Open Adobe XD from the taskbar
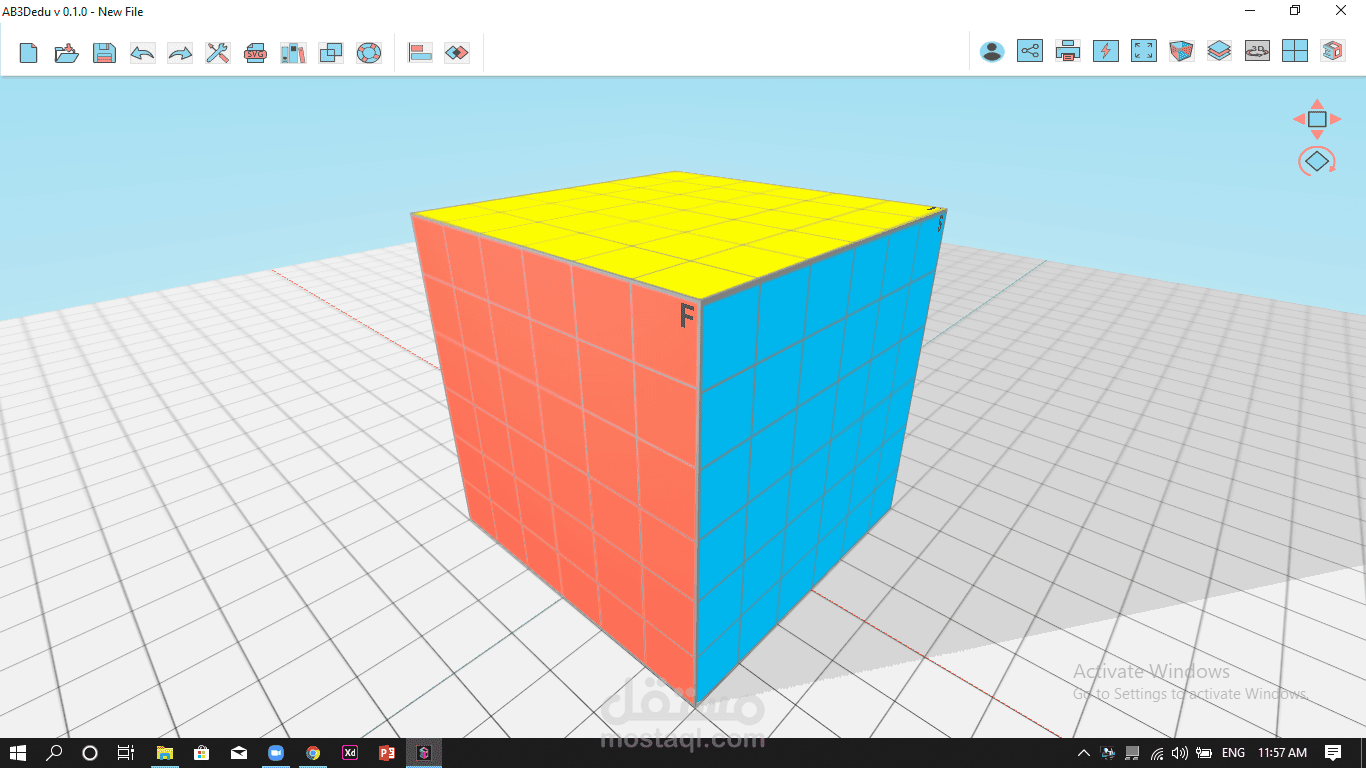This screenshot has height=768, width=1366. coord(350,753)
